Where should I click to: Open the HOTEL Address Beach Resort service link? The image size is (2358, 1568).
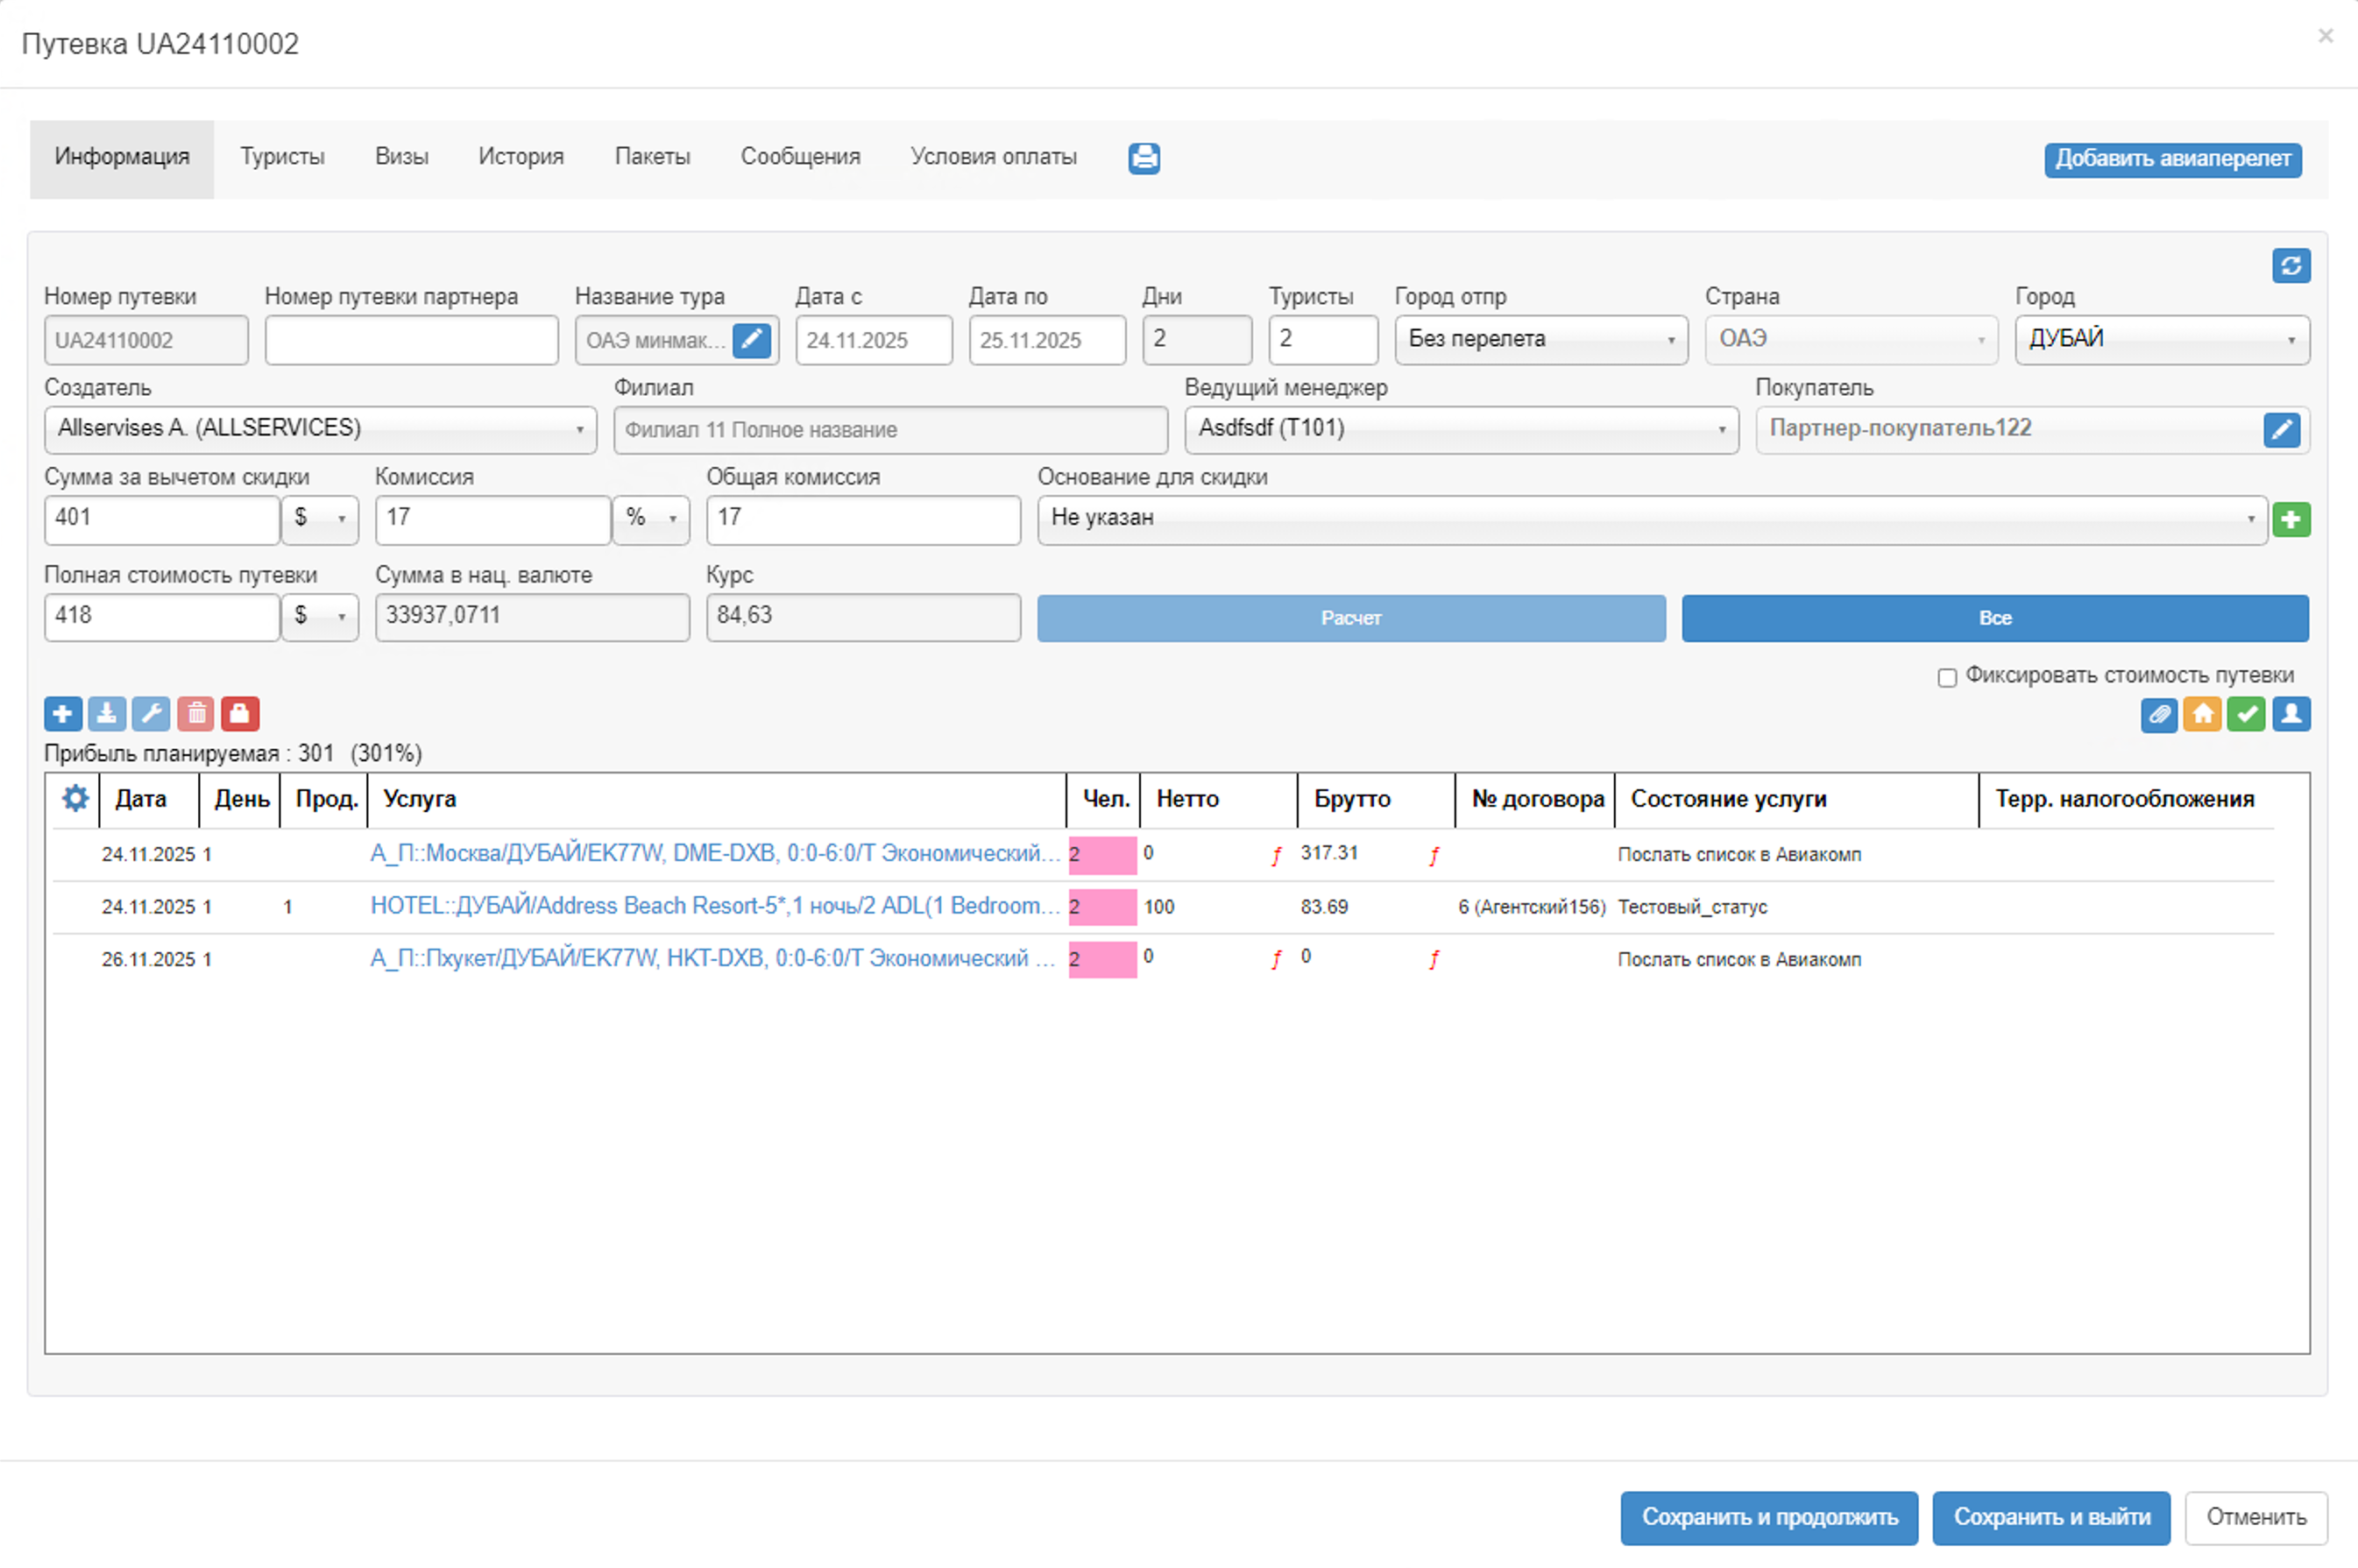[x=714, y=906]
